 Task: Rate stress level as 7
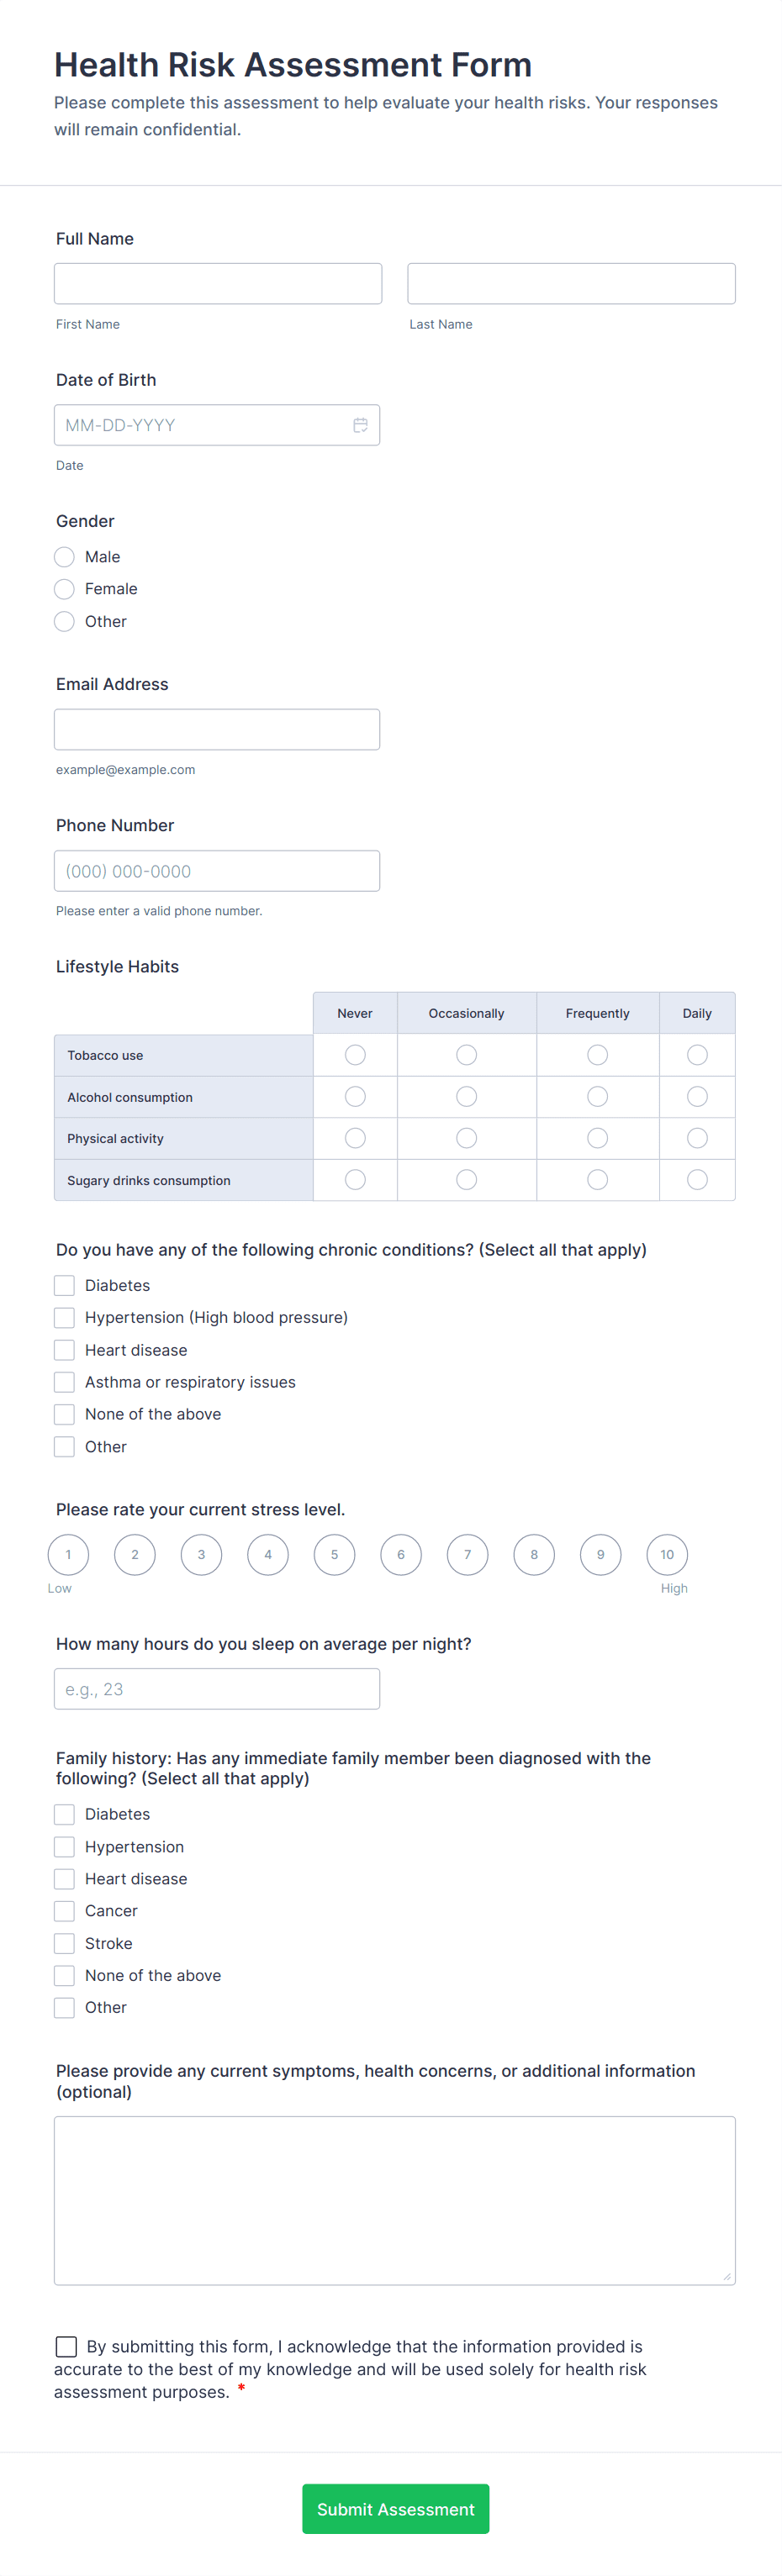tap(467, 1554)
